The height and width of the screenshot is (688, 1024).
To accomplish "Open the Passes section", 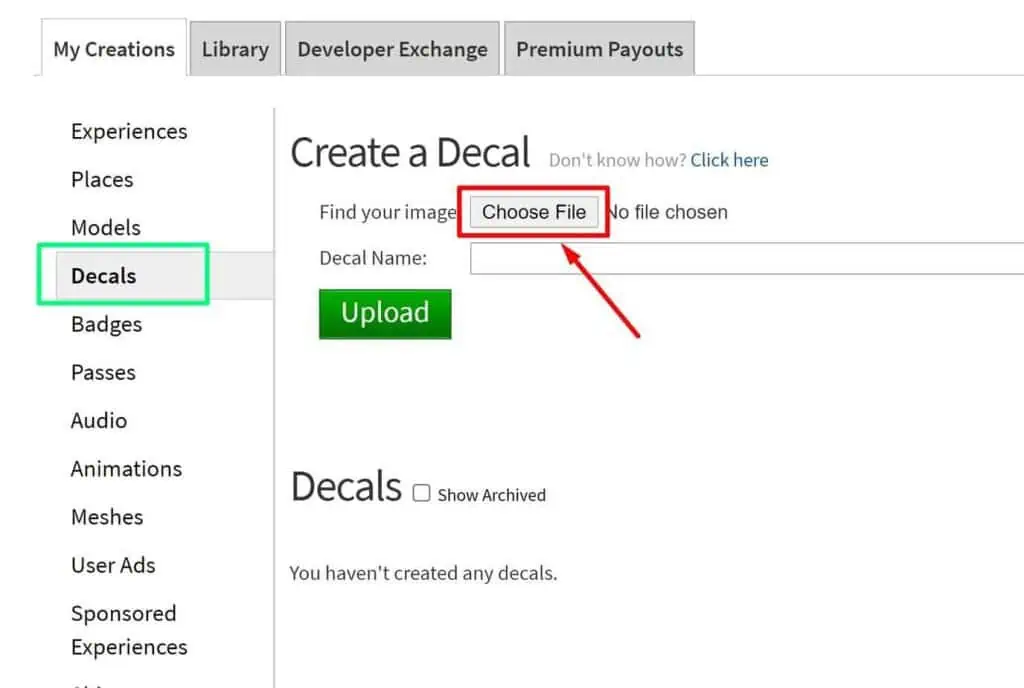I will [103, 372].
